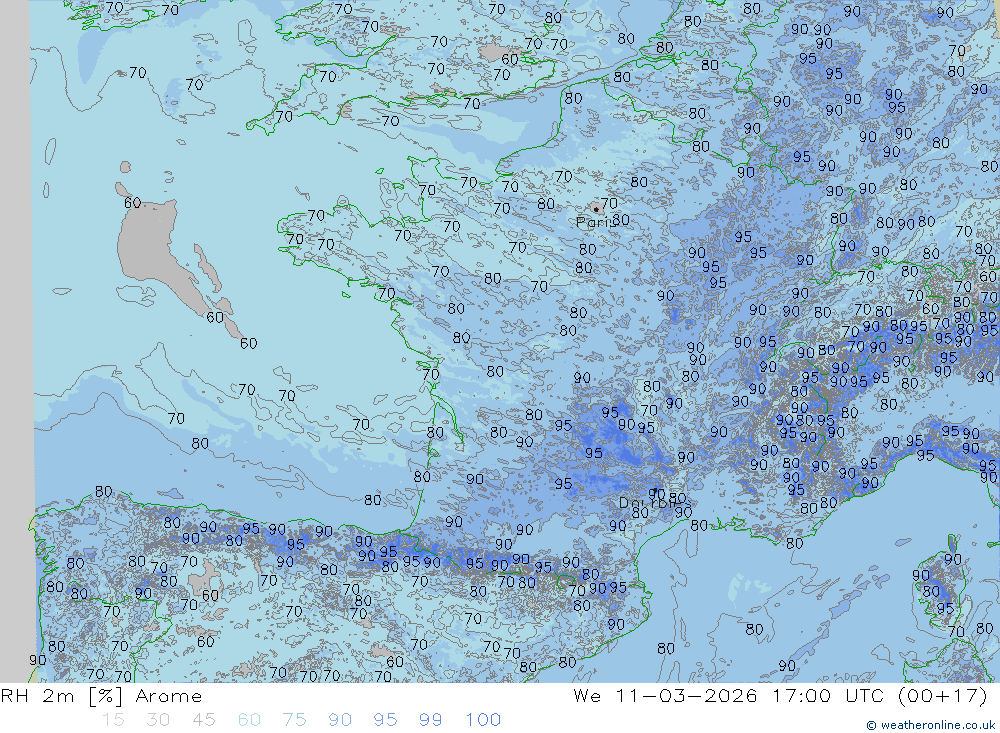Click legend value 75

point(294,720)
